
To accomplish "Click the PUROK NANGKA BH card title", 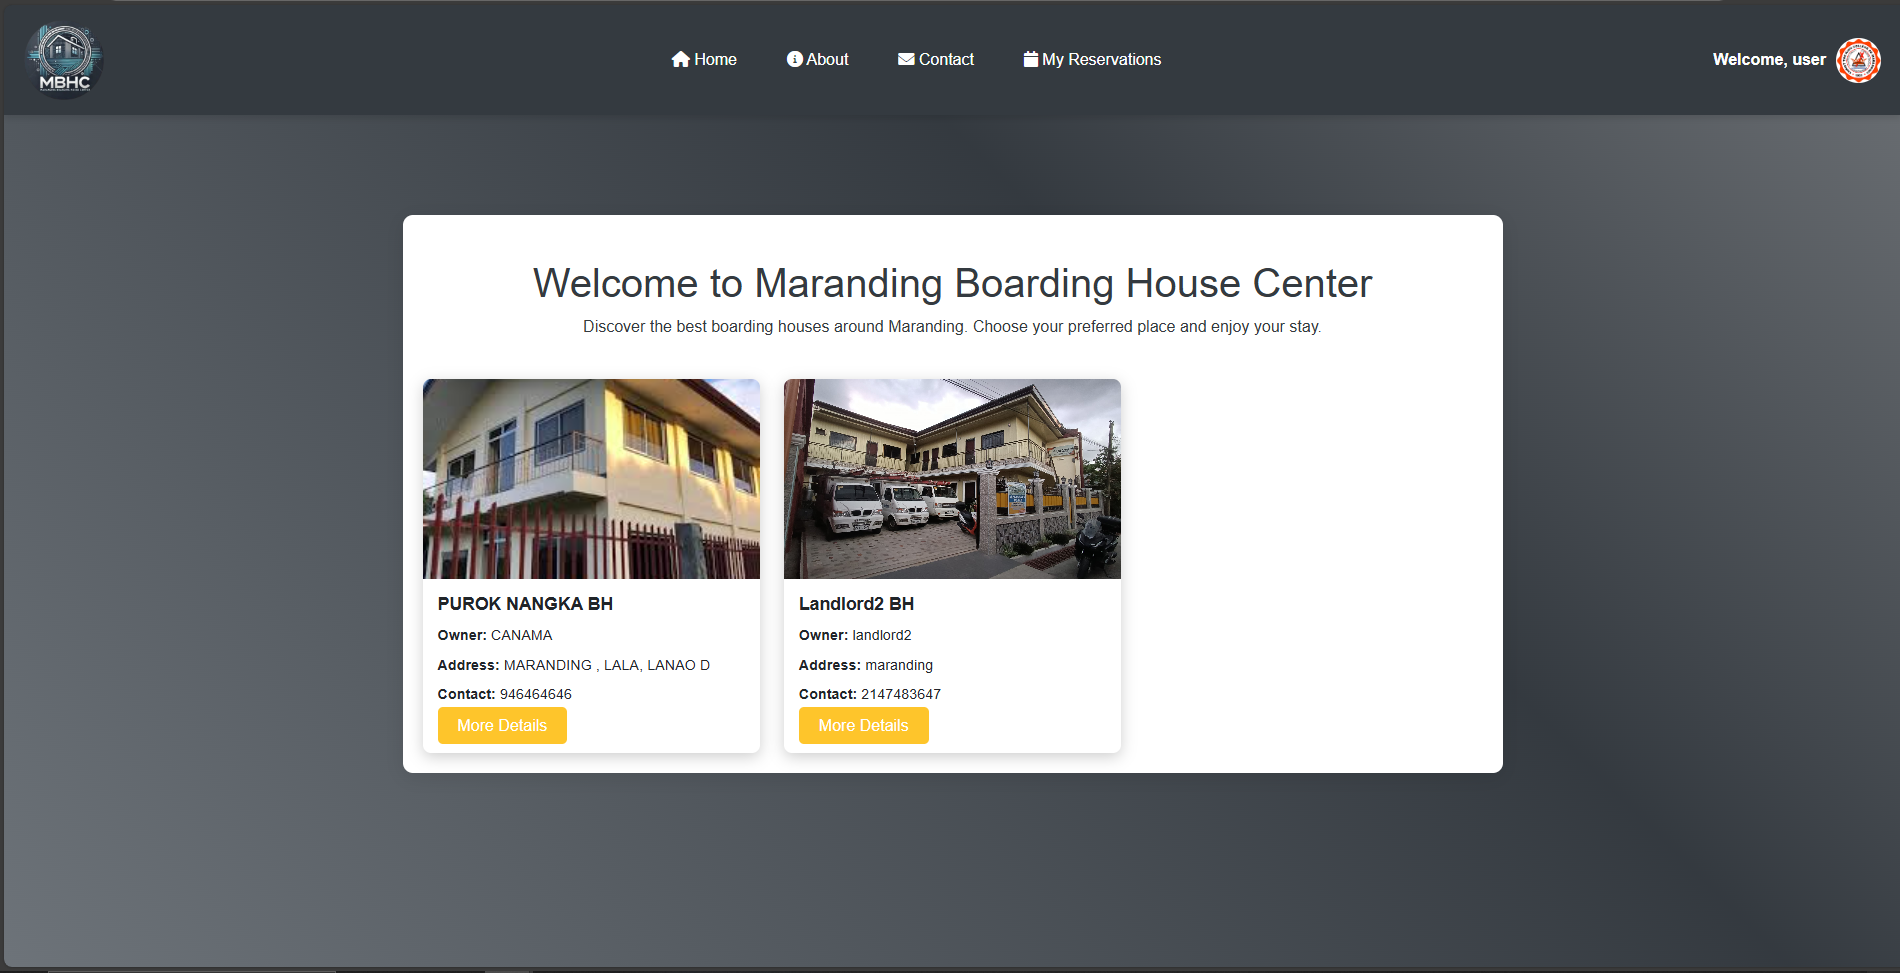I will click(525, 603).
